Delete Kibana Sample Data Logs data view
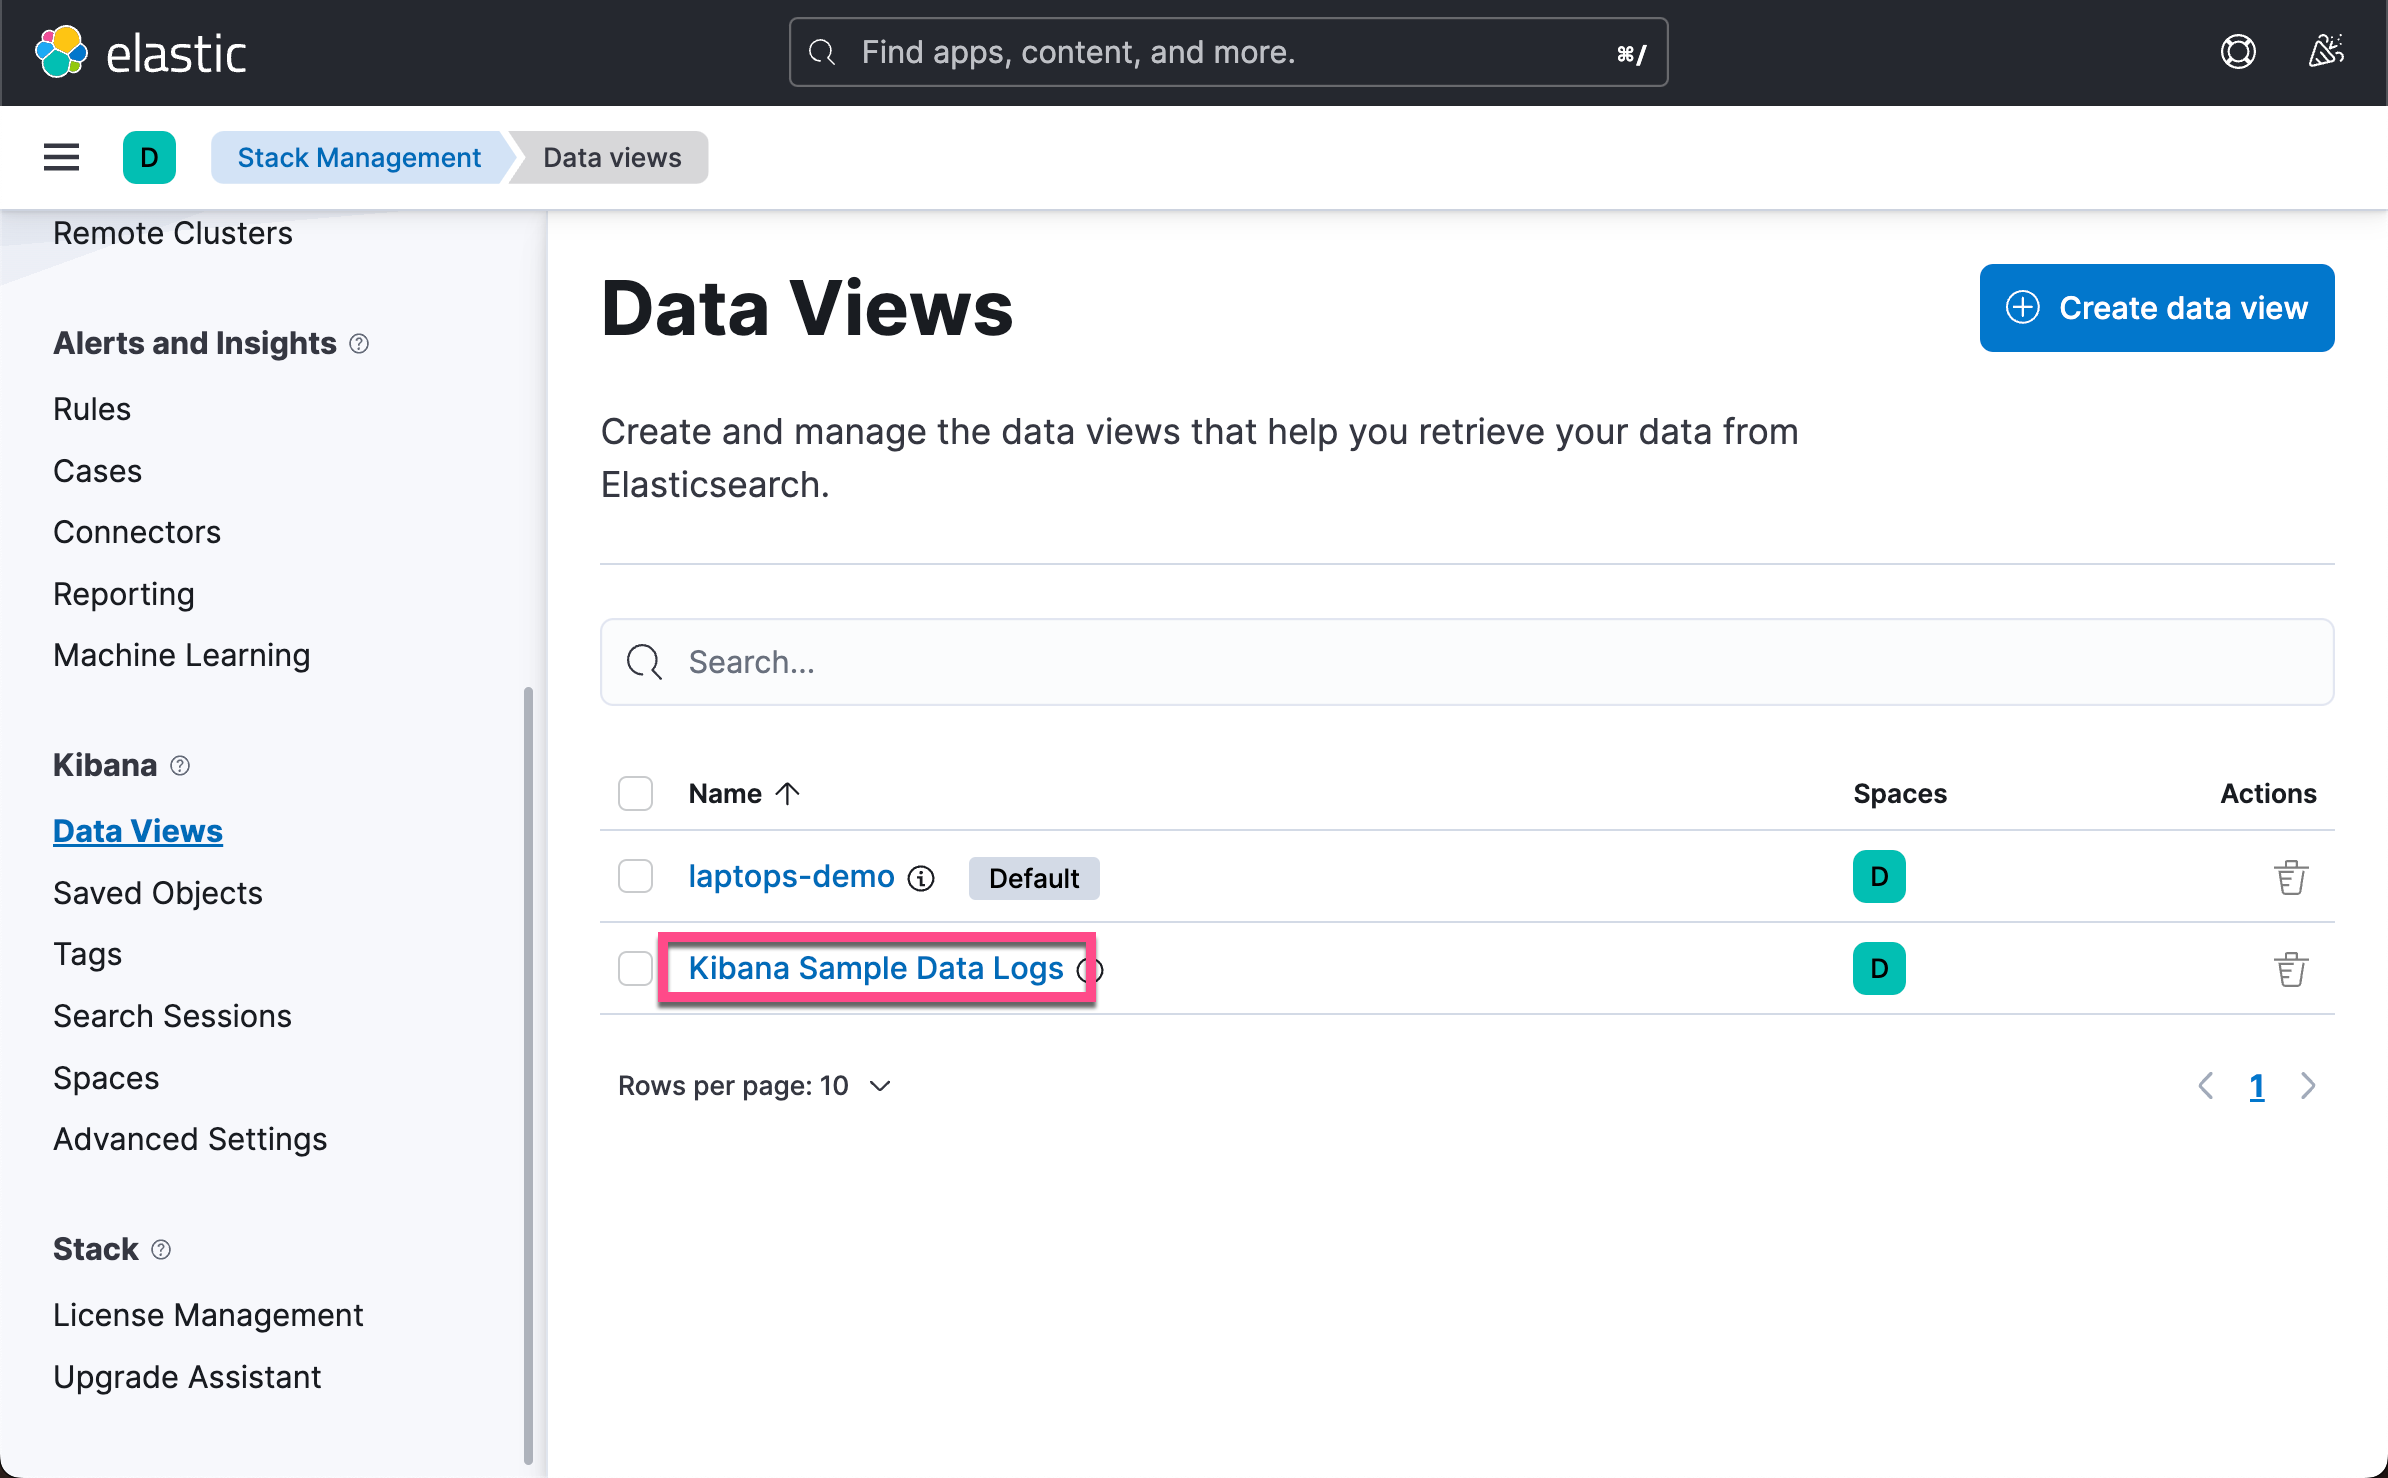Image resolution: width=2388 pixels, height=1478 pixels. pos(2290,969)
